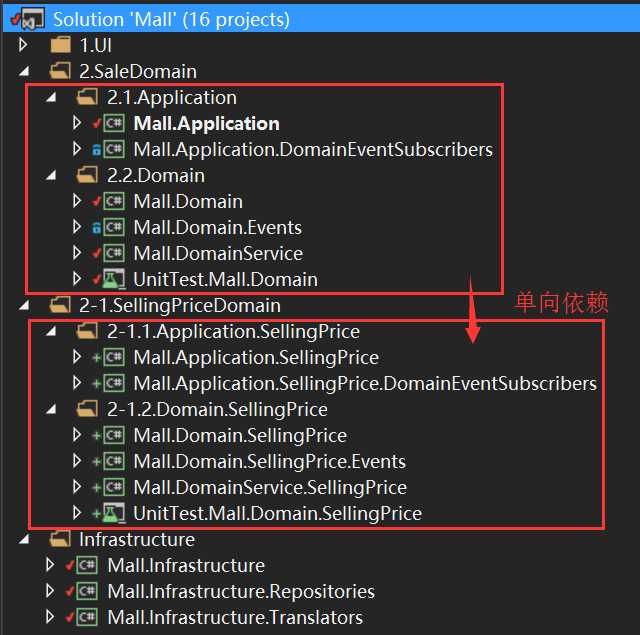Viewport: 640px width, 635px height.
Task: Select the 2.2.Domain label
Action: pos(156,175)
